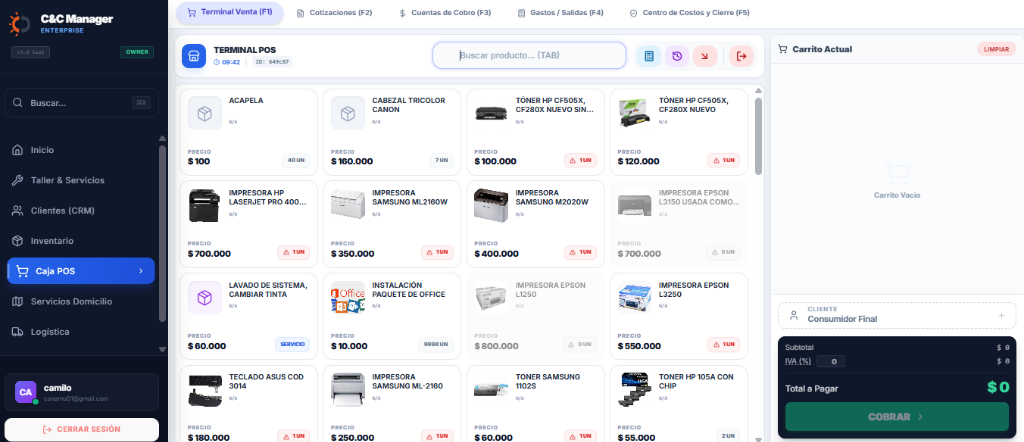Click the product grid vertical scrollbar
Viewport: 1024px width, 442px height.
(758, 136)
